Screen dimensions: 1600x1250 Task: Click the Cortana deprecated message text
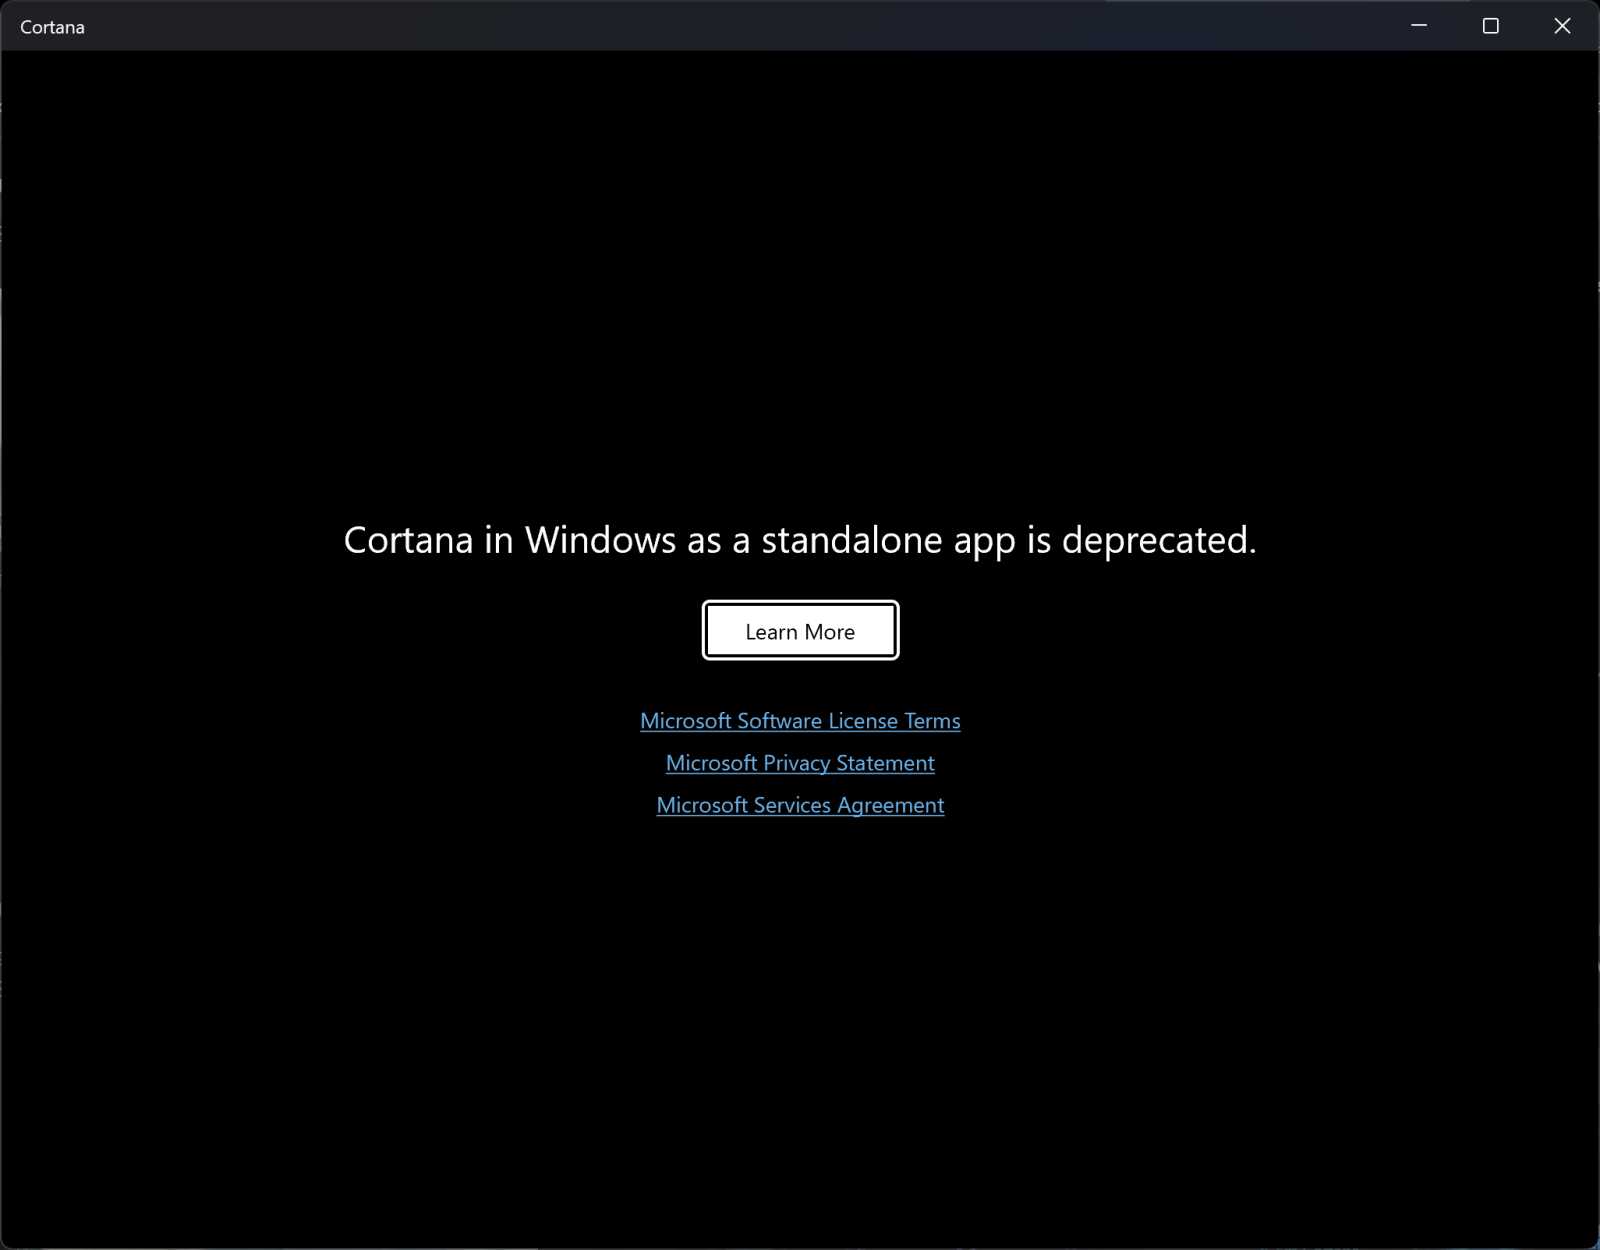click(800, 540)
